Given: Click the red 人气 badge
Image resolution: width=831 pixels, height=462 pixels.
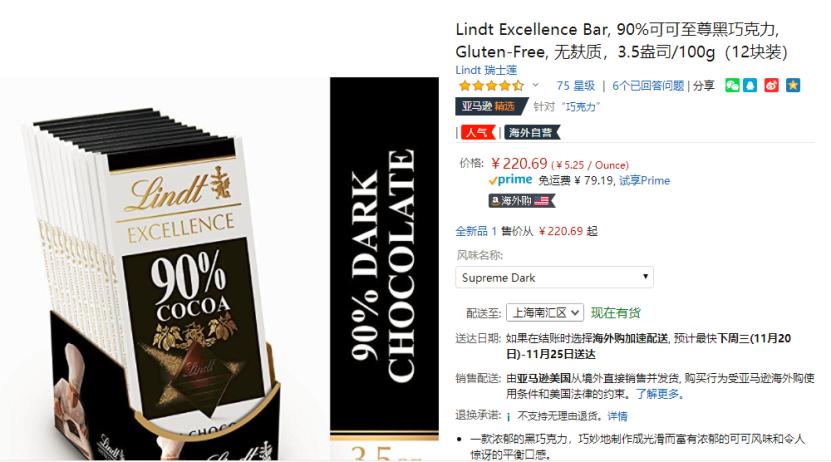Looking at the screenshot, I should click(x=478, y=132).
